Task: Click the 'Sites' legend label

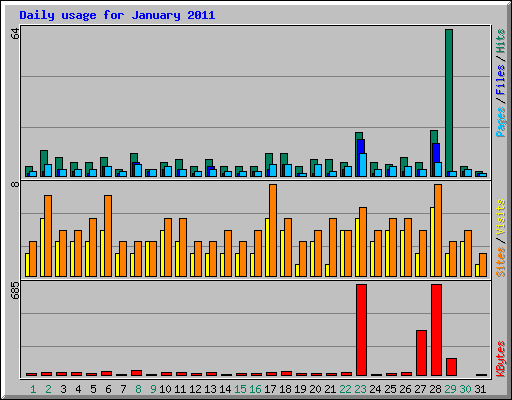Action: point(500,262)
